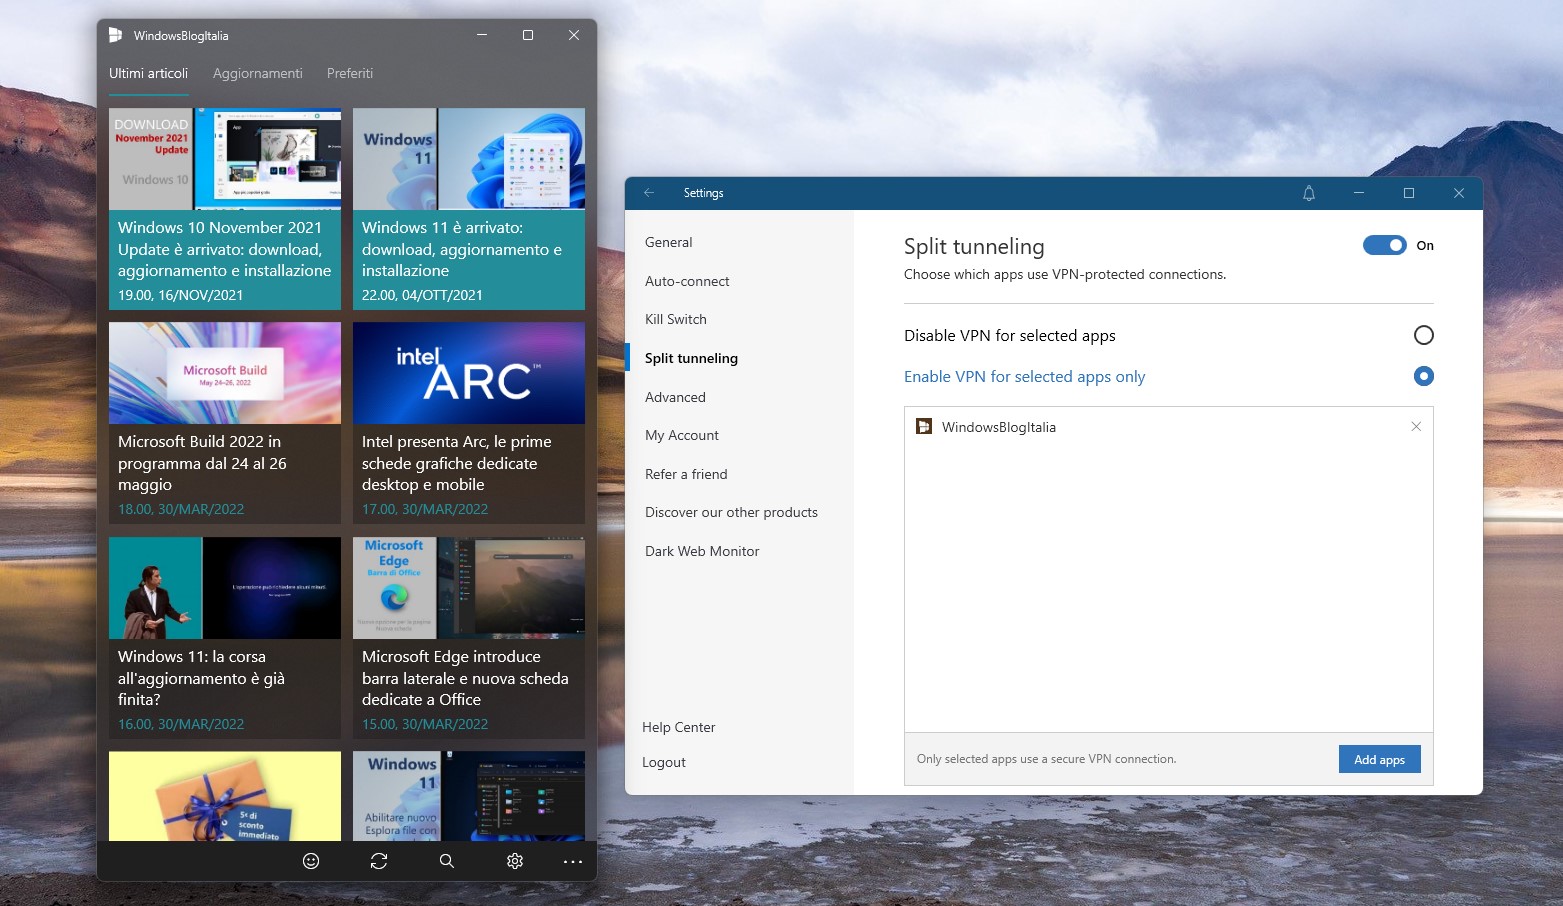The image size is (1563, 906).
Task: Minimize the WindowsBlogItalia window
Action: click(482, 35)
